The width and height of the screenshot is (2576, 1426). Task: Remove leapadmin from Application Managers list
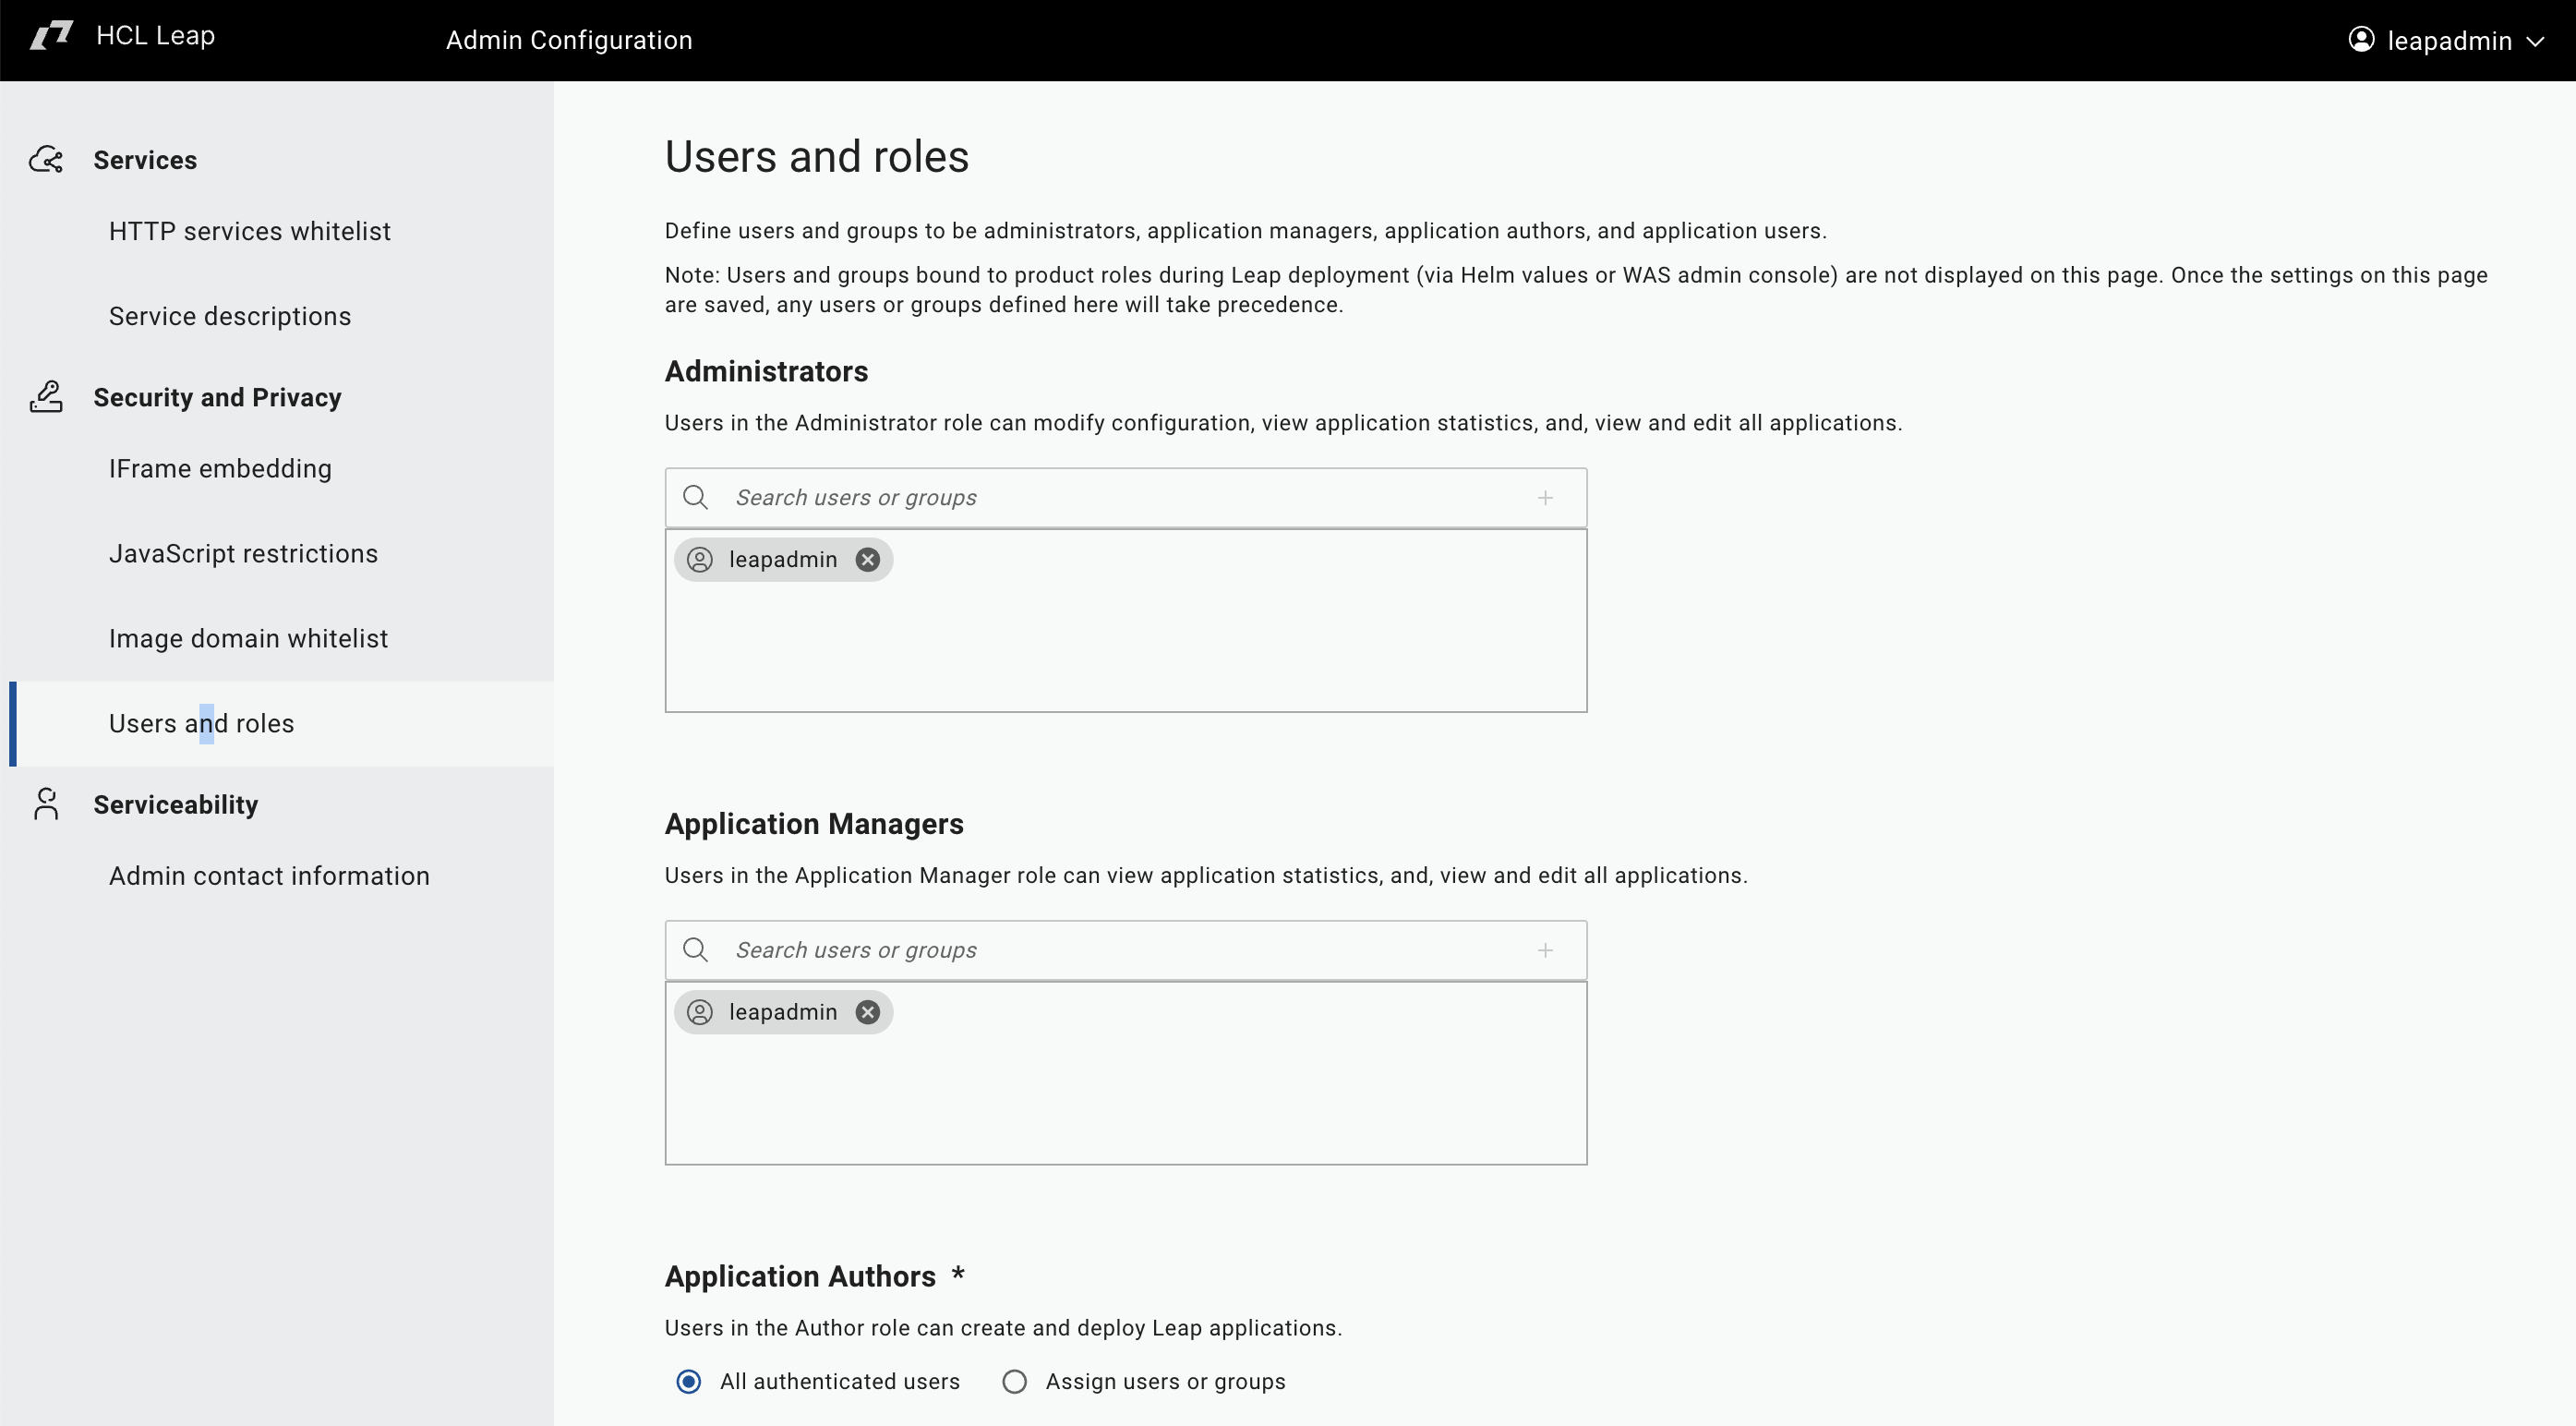(x=867, y=1011)
